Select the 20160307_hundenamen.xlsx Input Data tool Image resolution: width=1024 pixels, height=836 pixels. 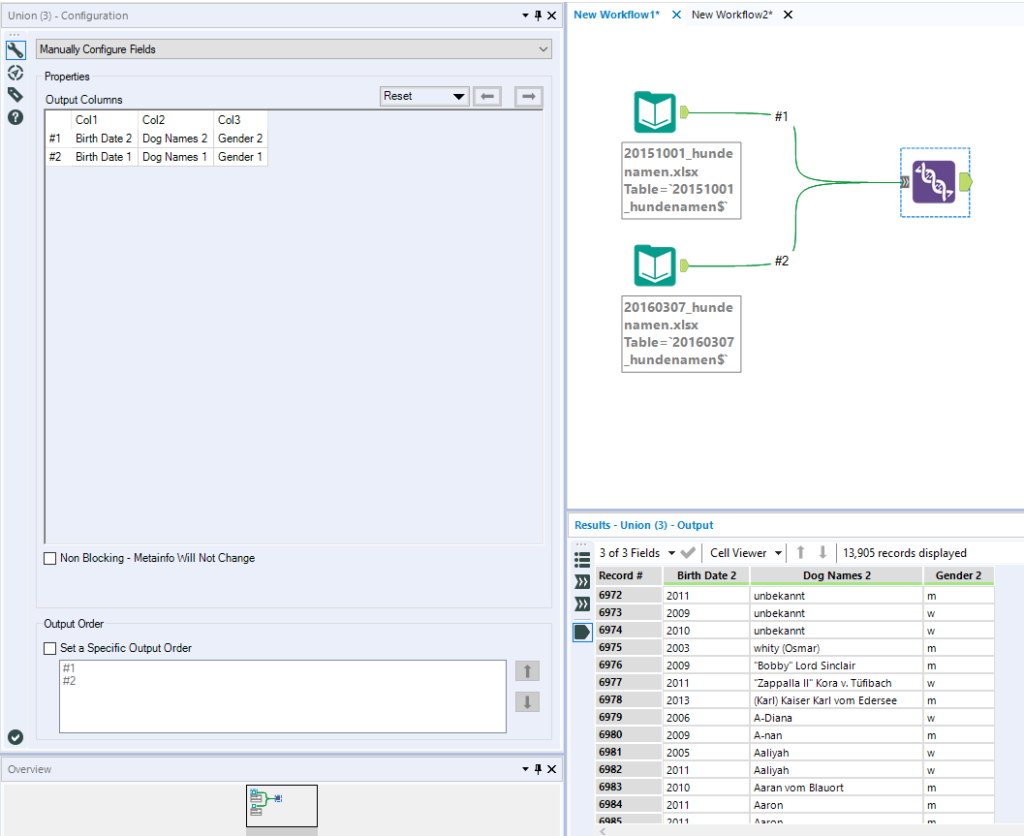click(x=655, y=267)
